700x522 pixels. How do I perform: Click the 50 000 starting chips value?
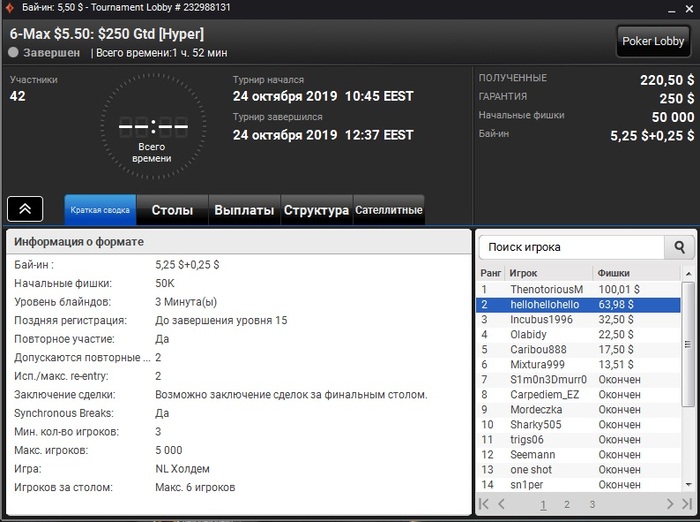[x=673, y=117]
